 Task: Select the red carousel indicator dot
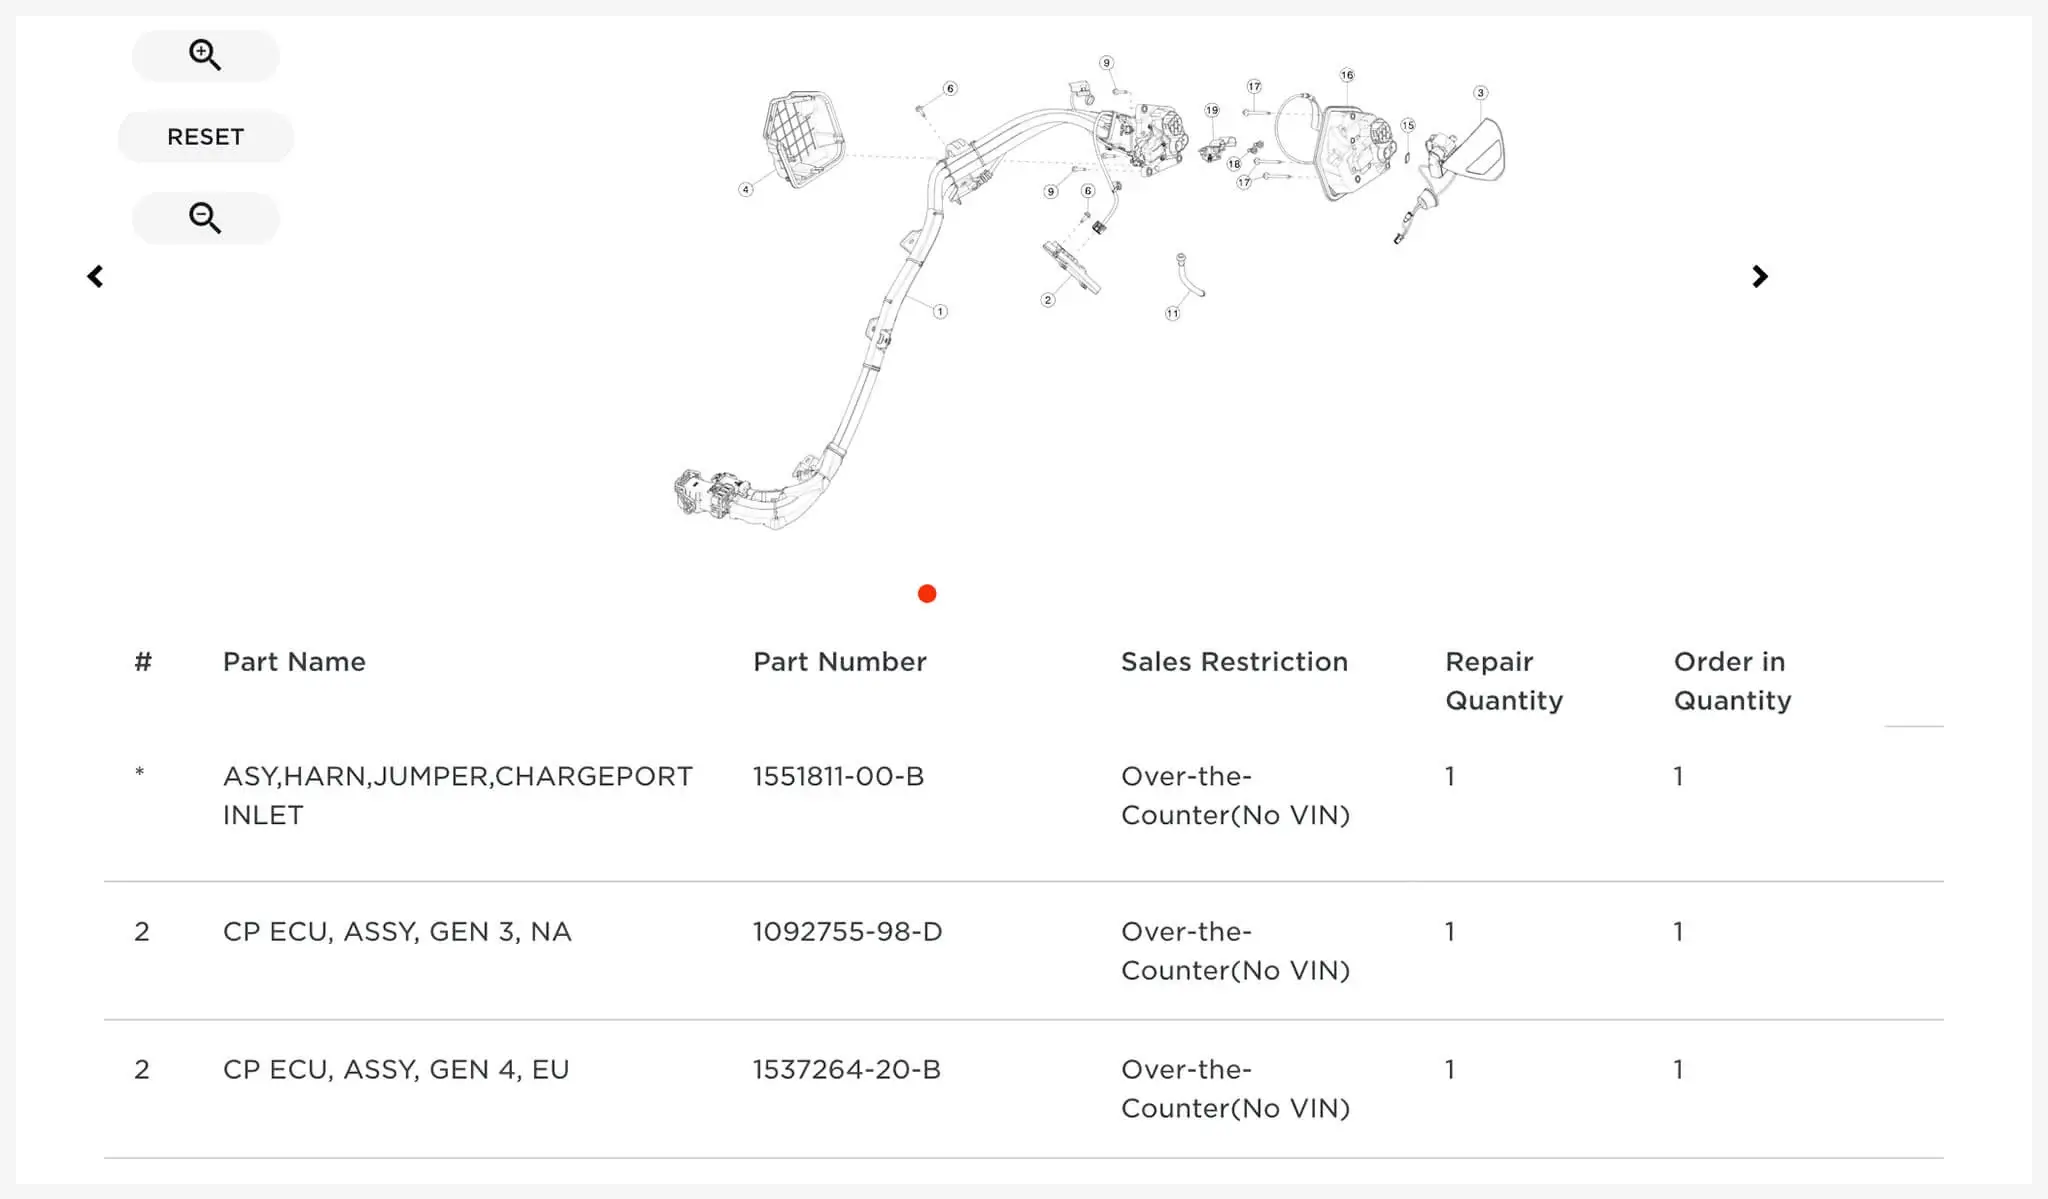click(x=927, y=594)
